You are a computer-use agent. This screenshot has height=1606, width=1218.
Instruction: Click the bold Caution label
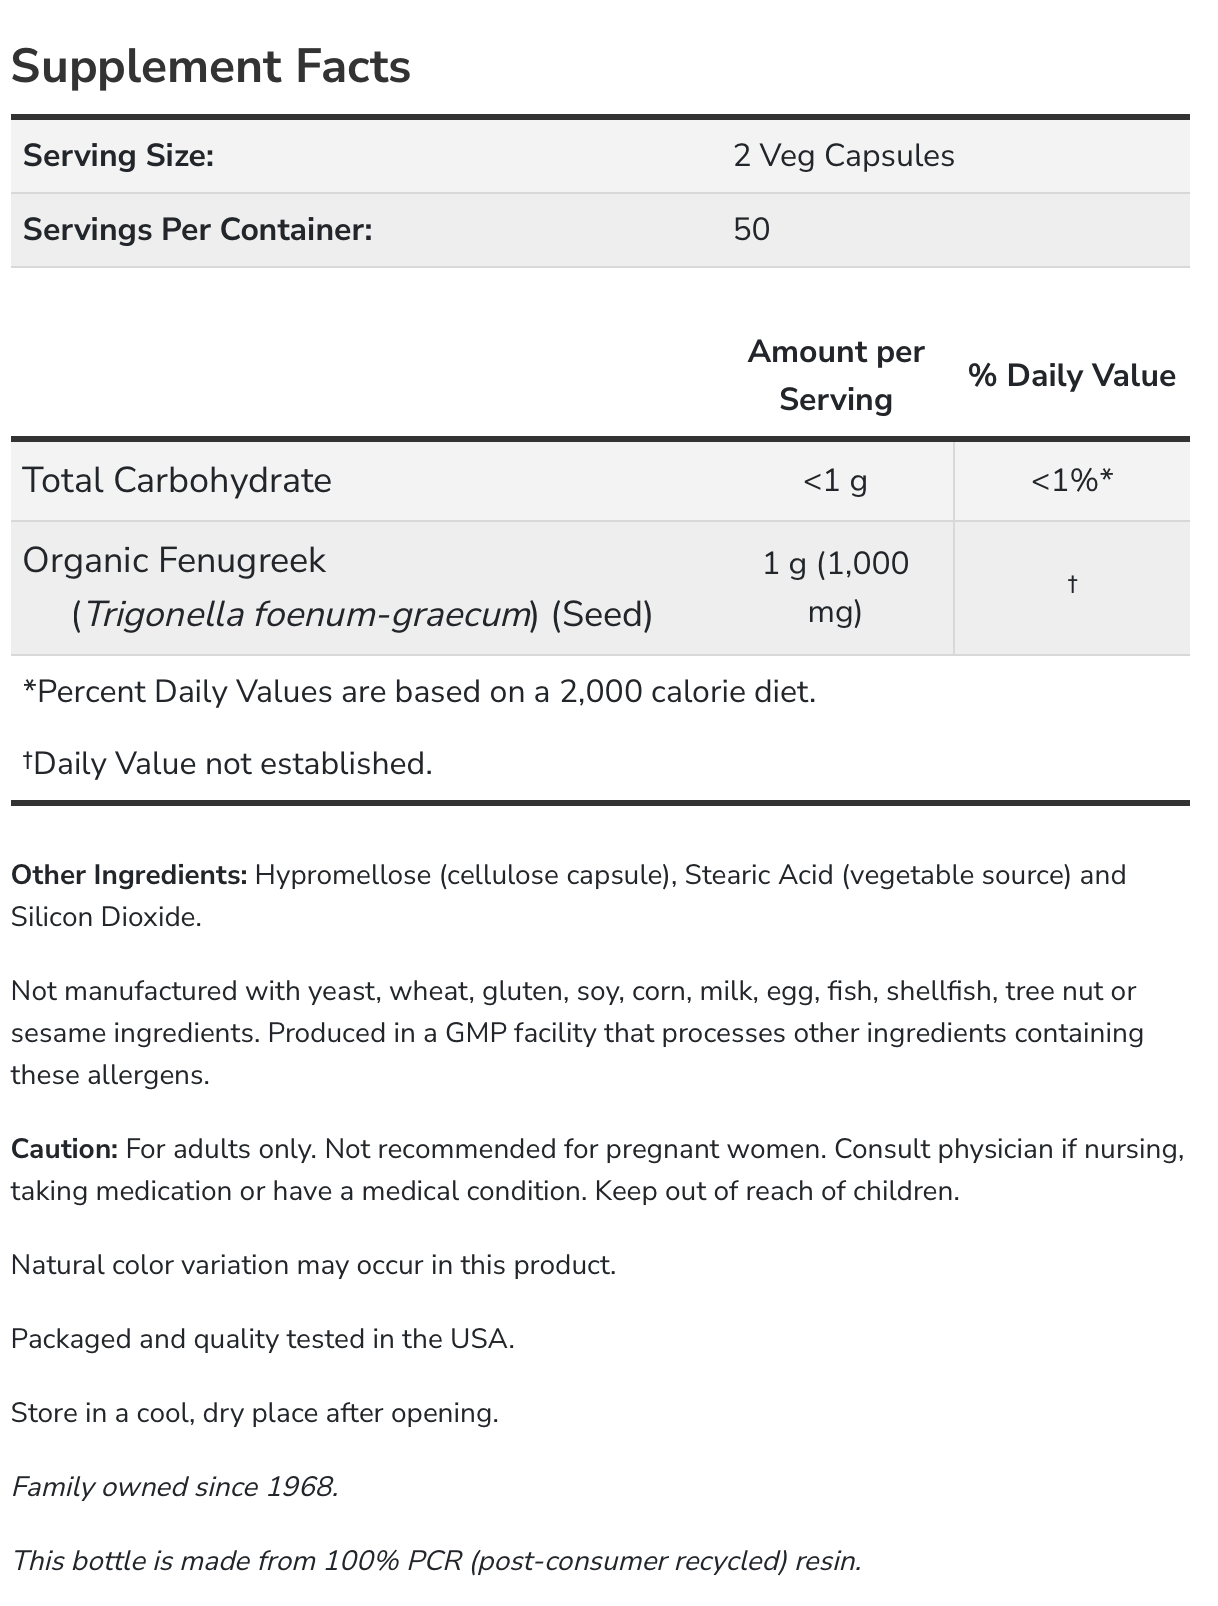(65, 1149)
